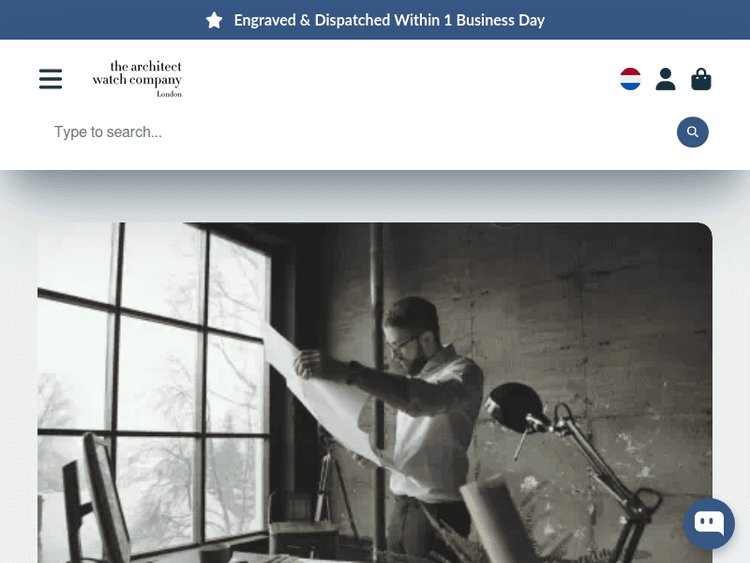
Task: Click the star icon in announcement bar
Action: 214,20
